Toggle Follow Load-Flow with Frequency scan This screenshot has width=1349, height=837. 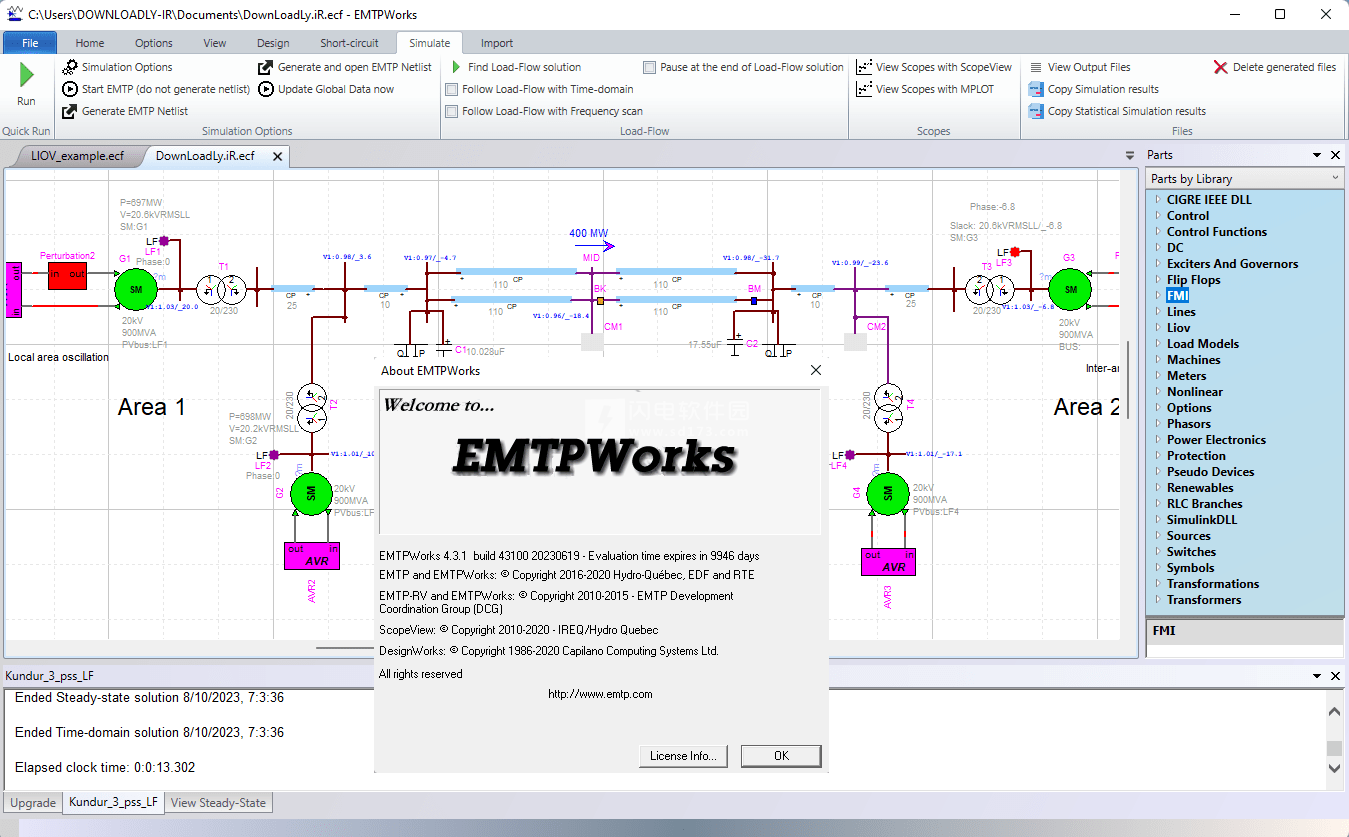(x=451, y=111)
